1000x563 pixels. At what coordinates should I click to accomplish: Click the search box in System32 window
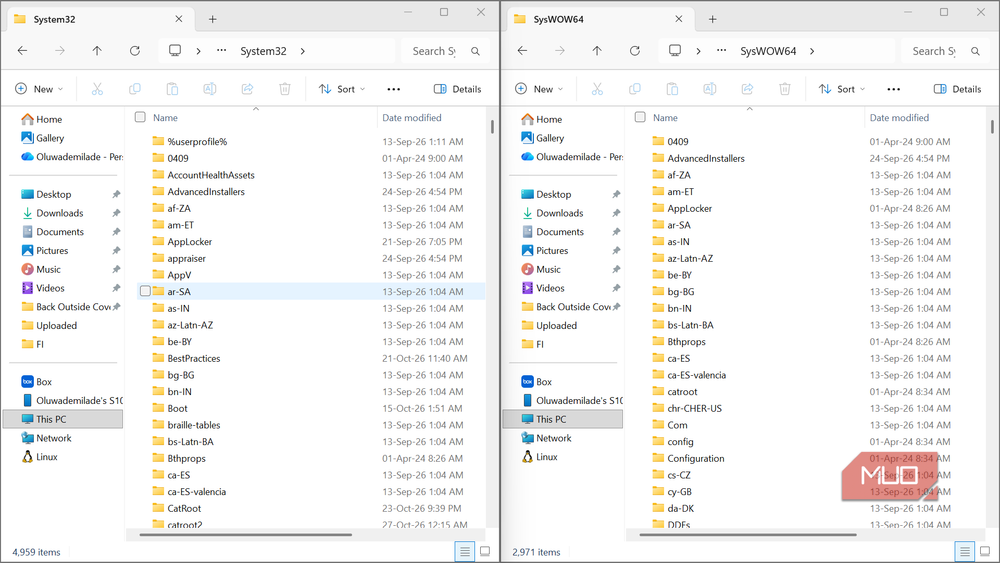[443, 51]
